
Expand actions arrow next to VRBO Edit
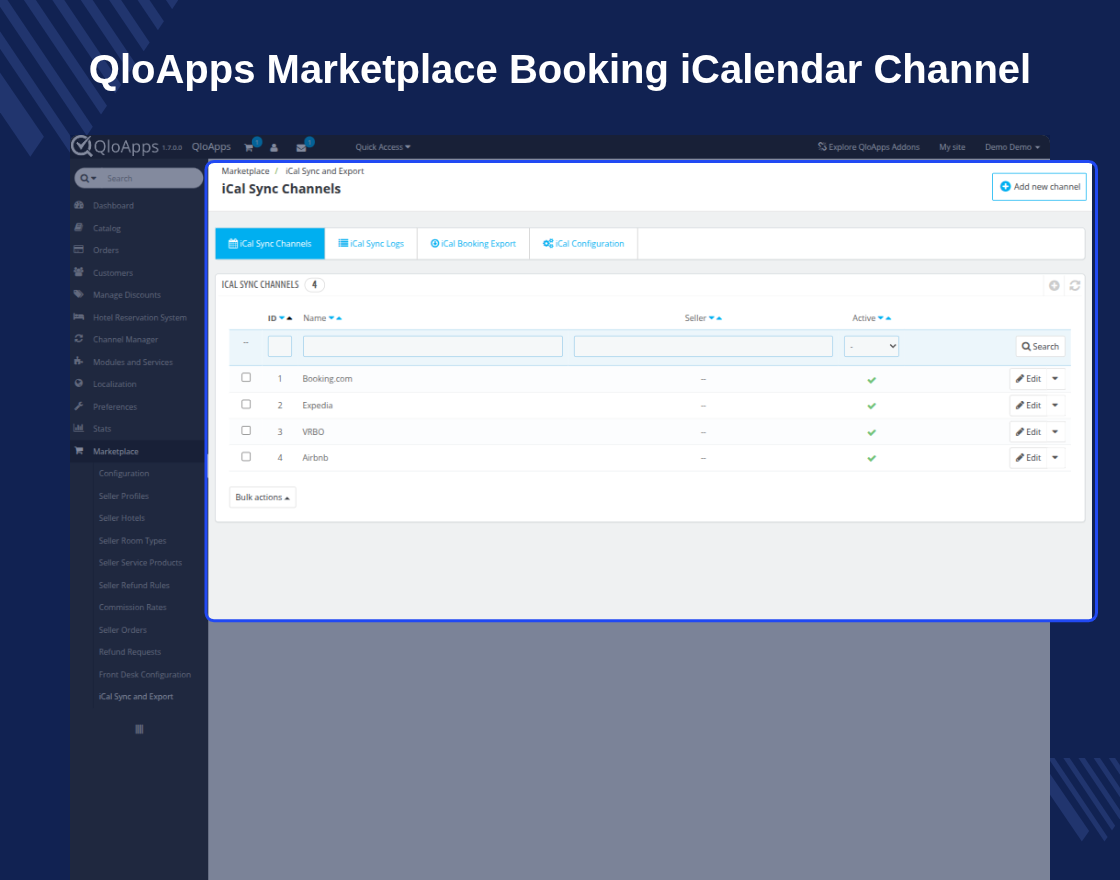tap(1055, 431)
